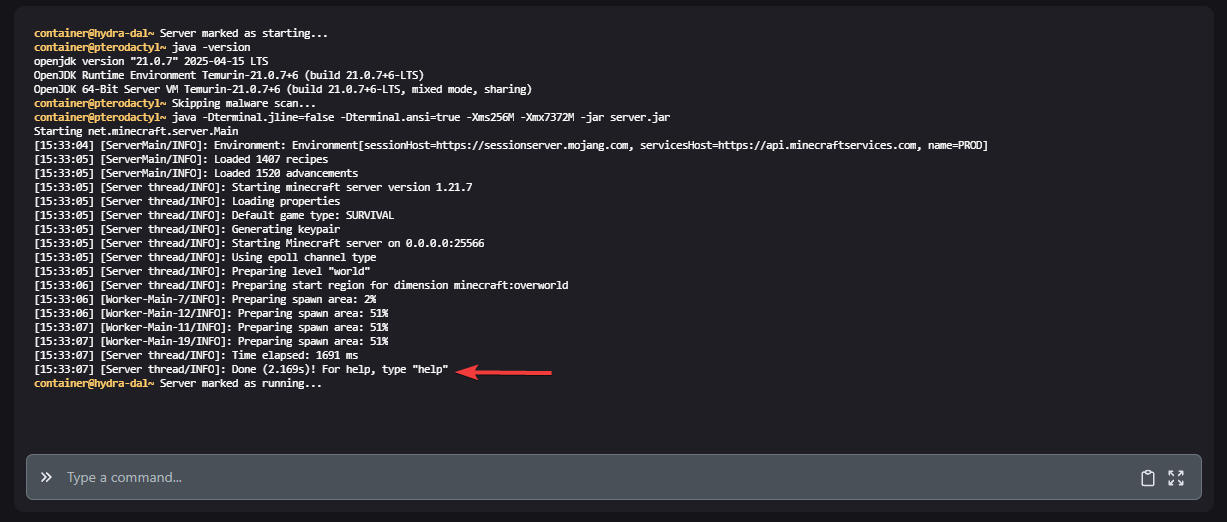Screen dimensions: 1227x522
Task: Click the "java -version" command line
Action: [x=142, y=47]
